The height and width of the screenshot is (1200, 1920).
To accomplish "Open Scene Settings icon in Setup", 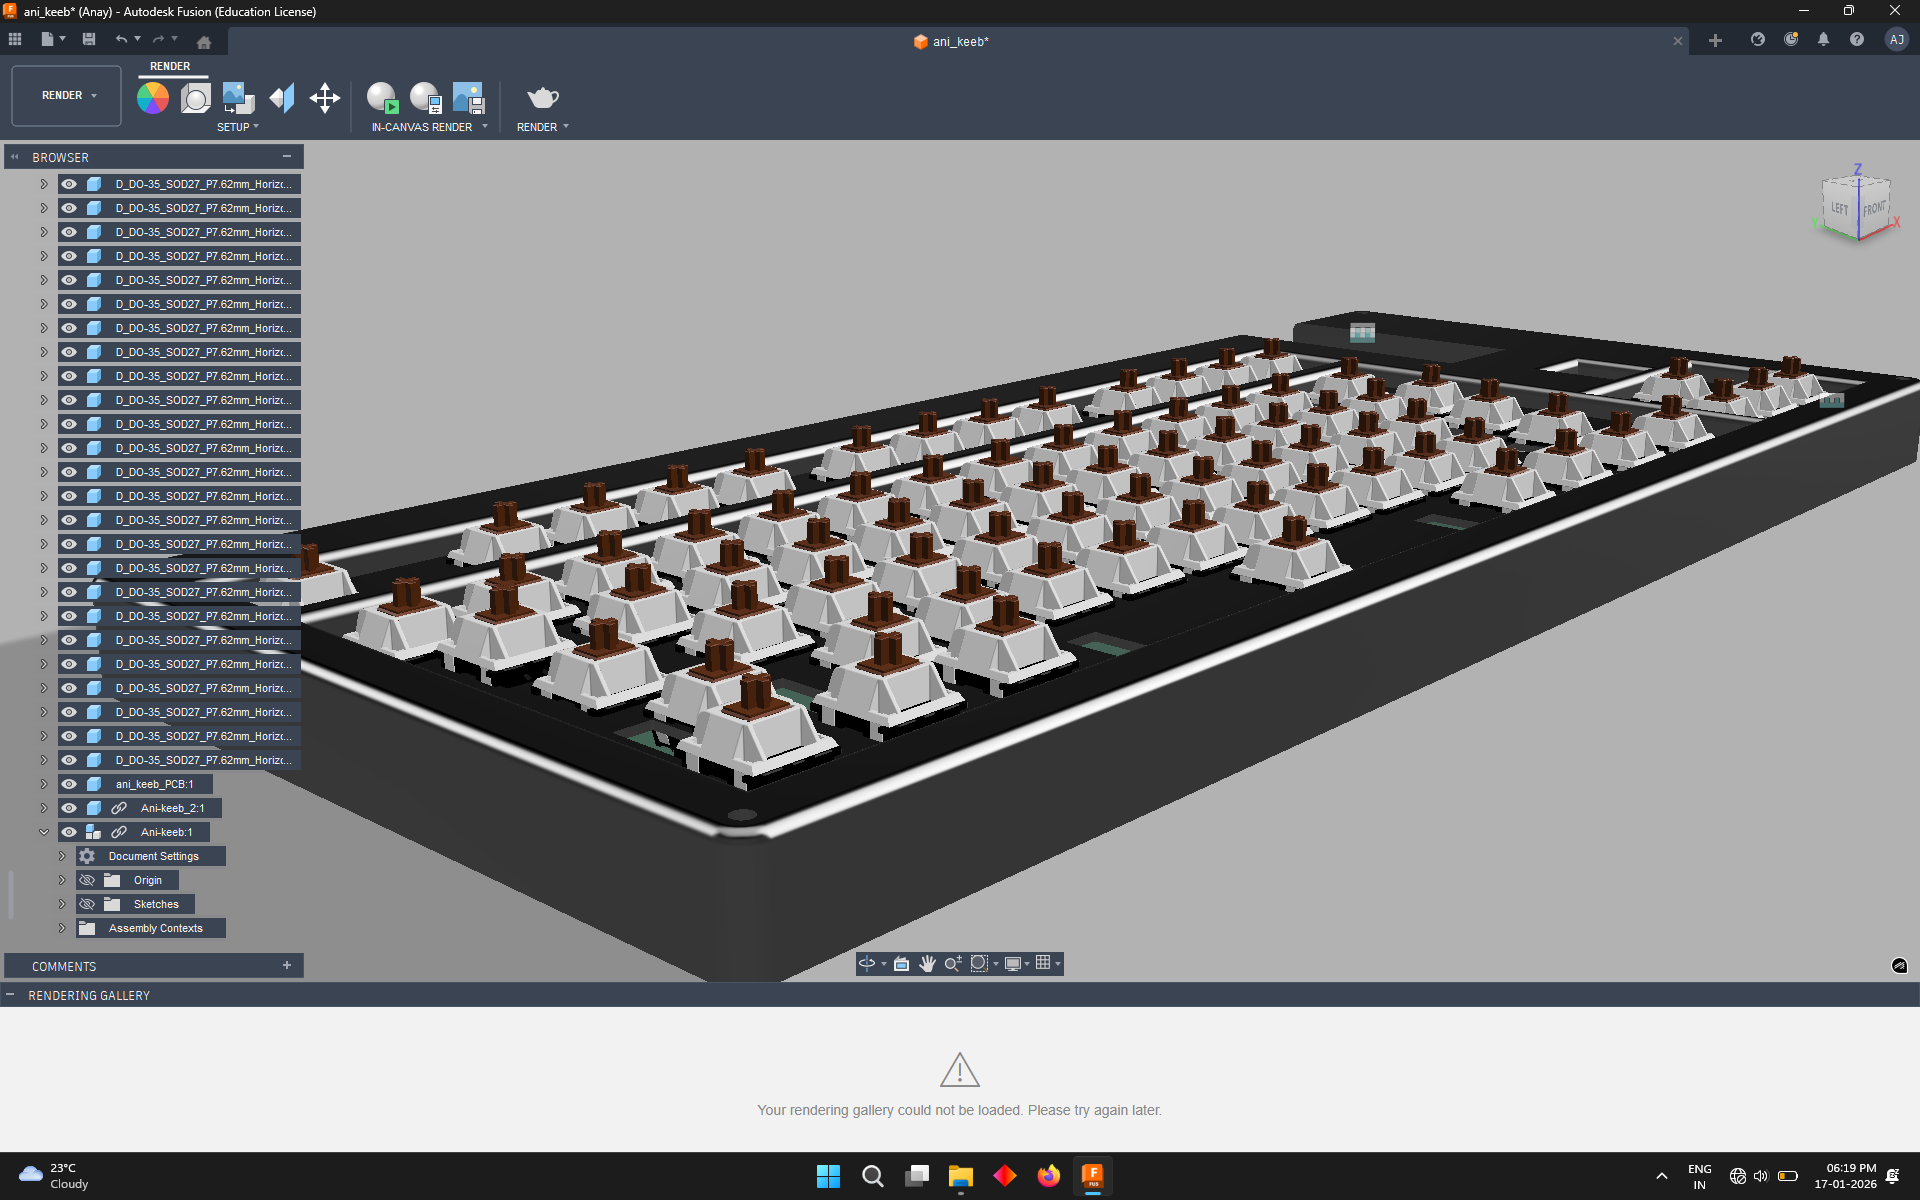I will point(195,98).
